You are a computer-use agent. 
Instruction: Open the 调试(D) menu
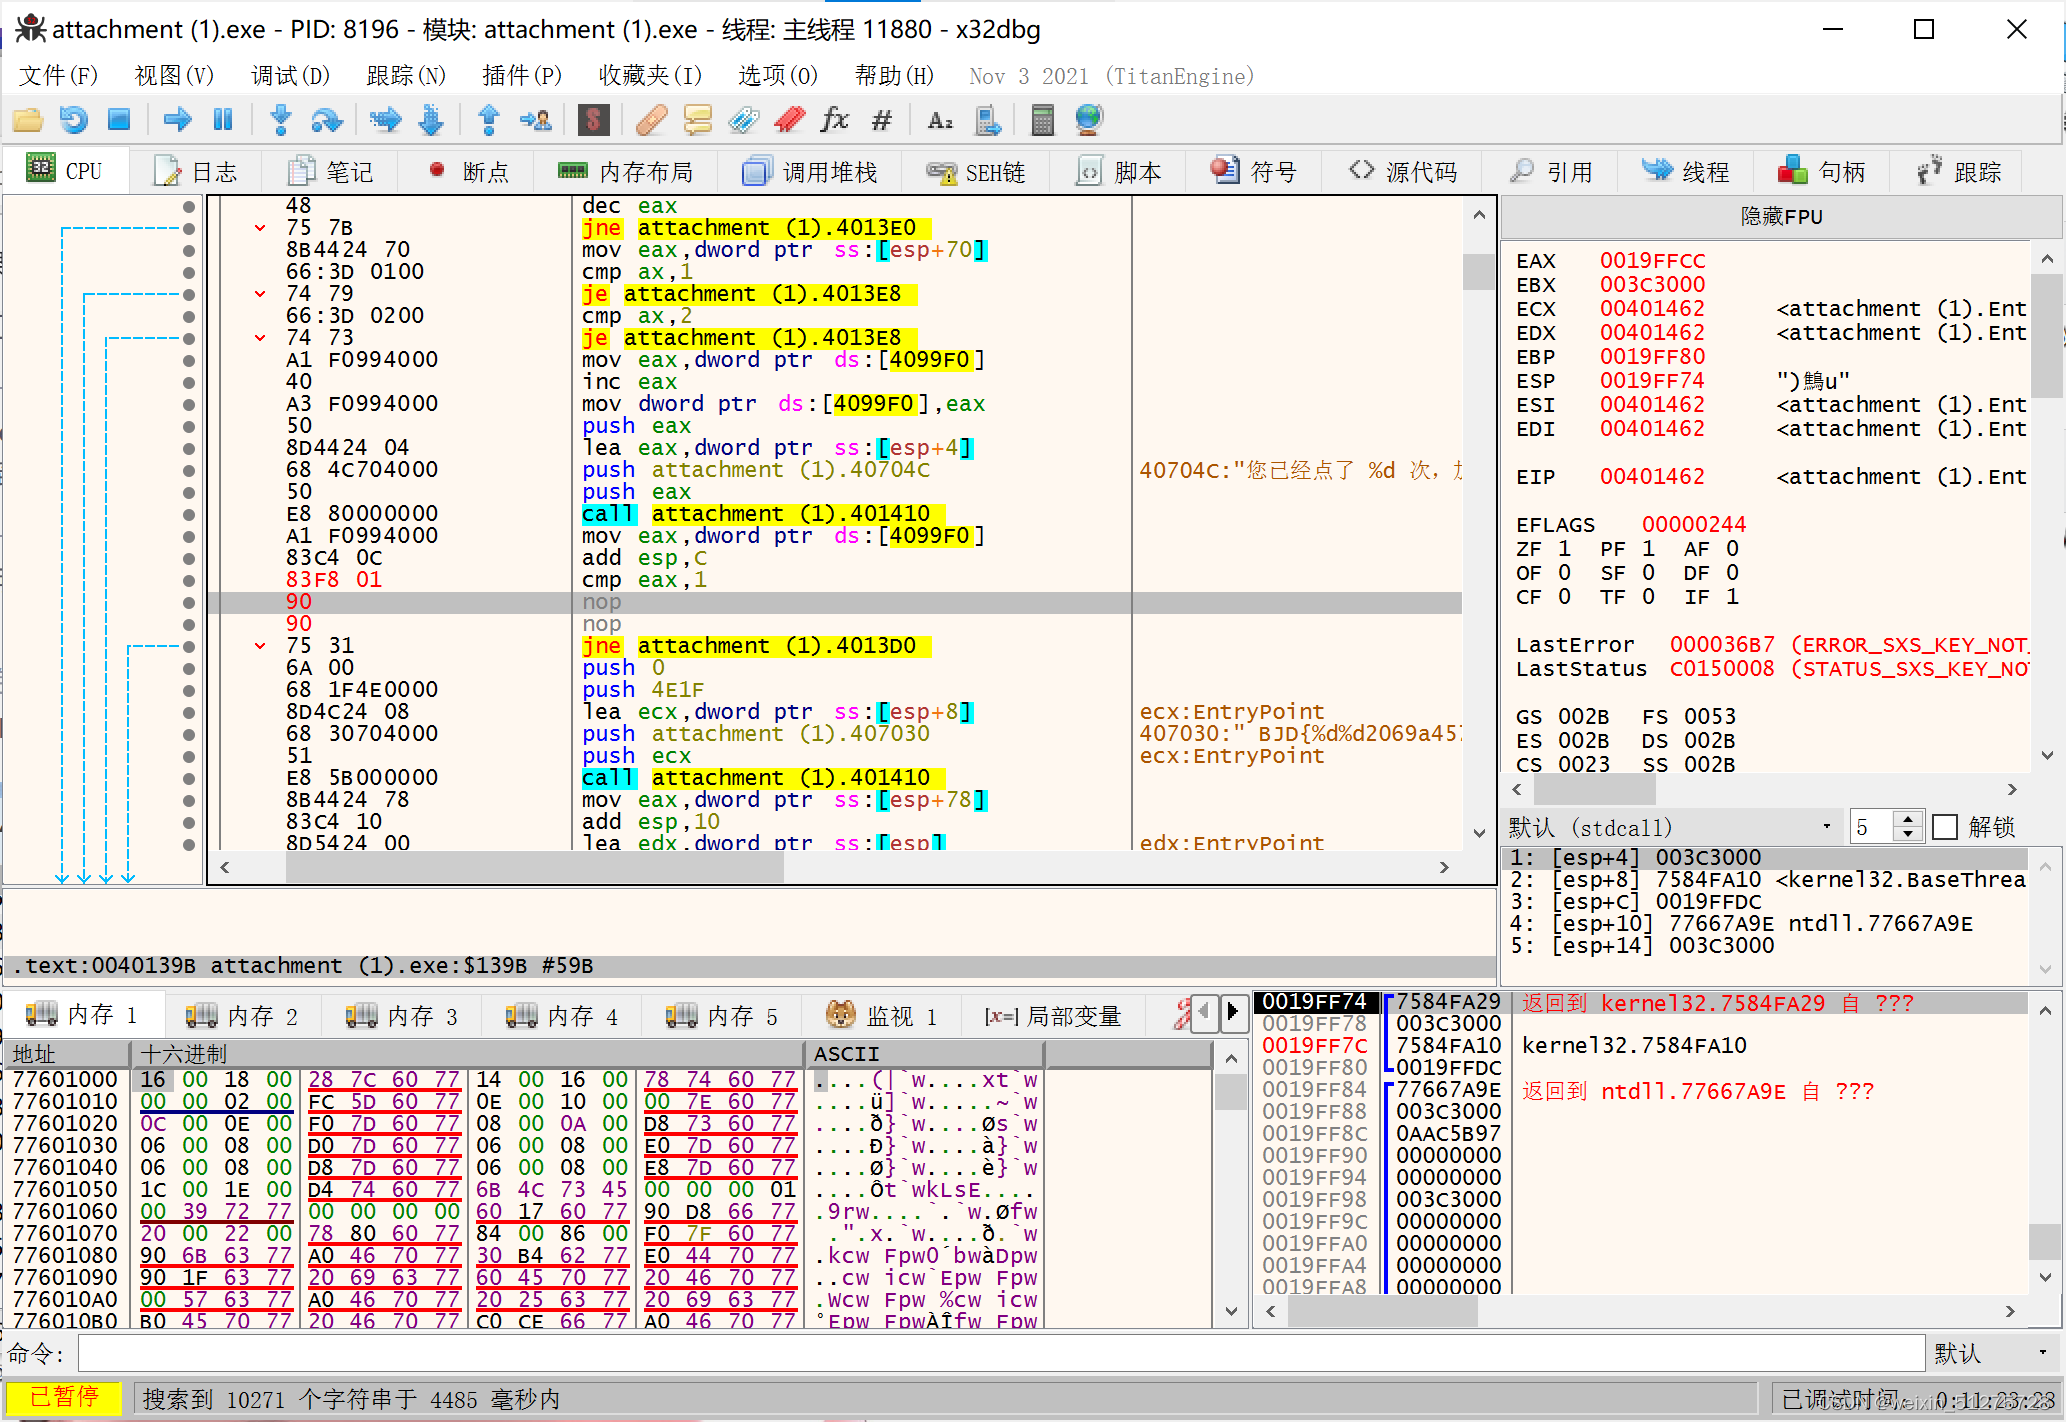click(x=290, y=76)
